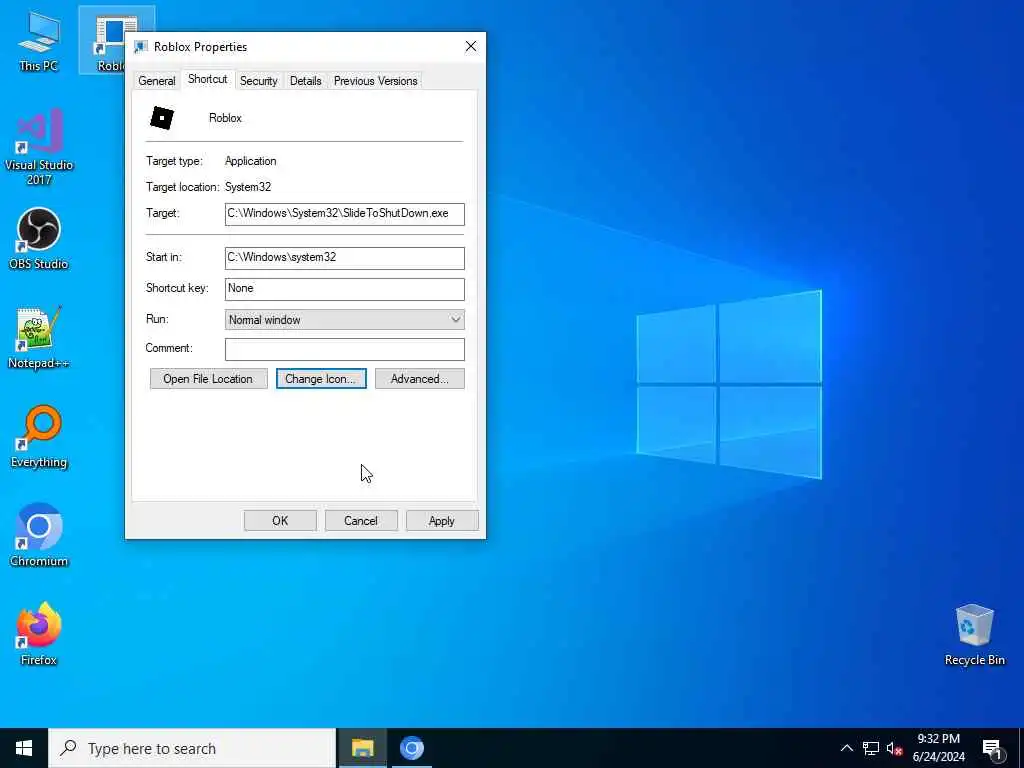Apply the shortcut changes
Image resolution: width=1024 pixels, height=768 pixels.
tap(442, 520)
